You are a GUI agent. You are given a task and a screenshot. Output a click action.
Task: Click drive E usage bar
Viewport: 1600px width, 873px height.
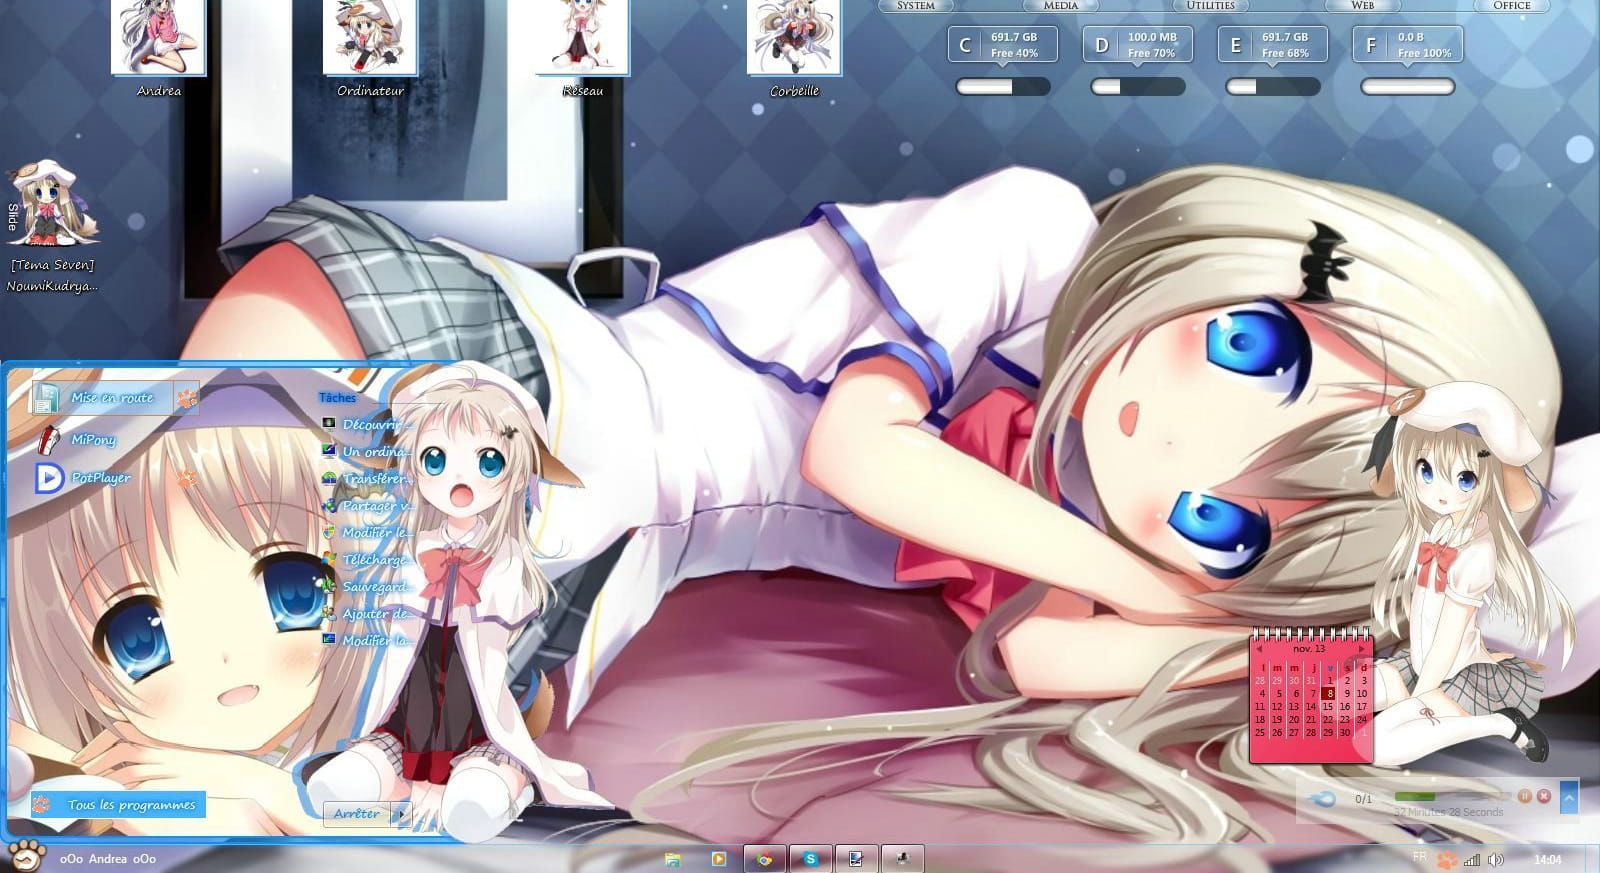point(1272,87)
